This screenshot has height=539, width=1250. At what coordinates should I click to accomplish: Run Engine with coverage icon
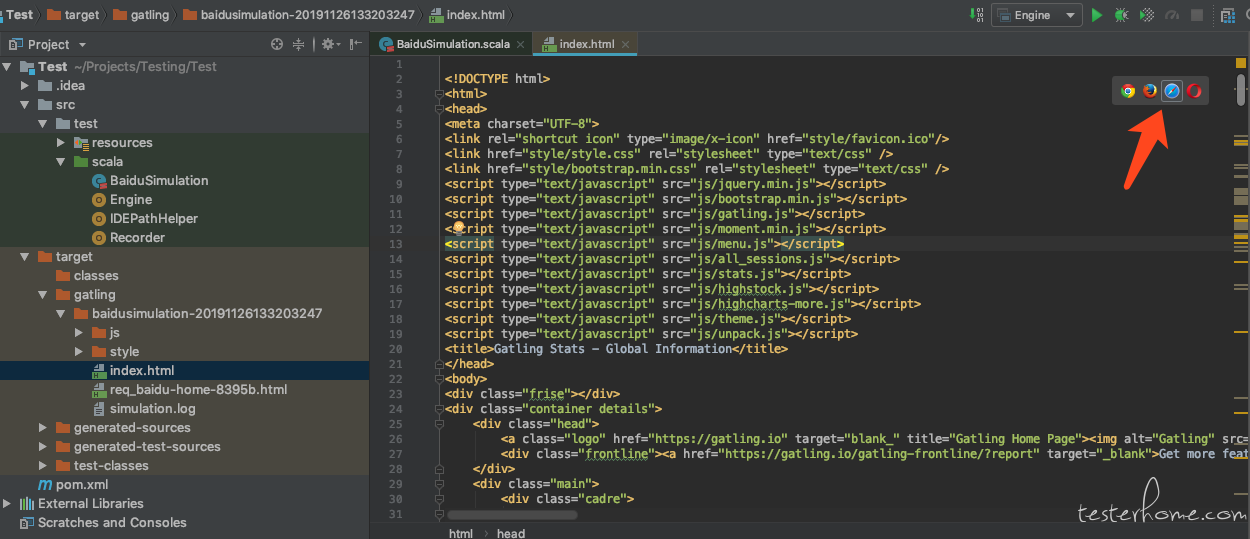point(1147,15)
